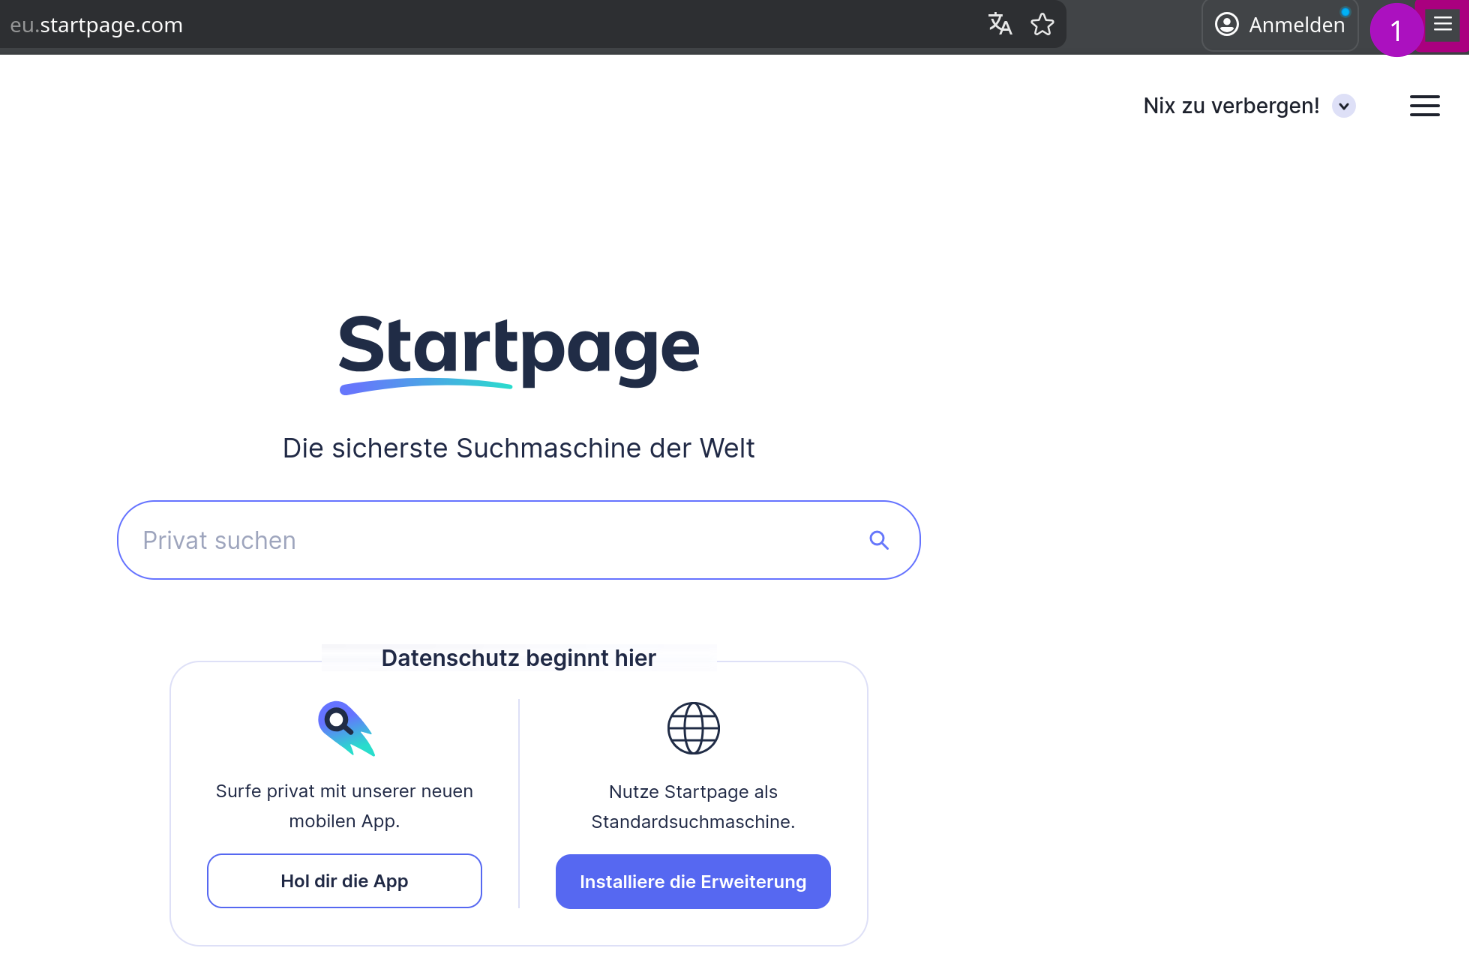1469x961 pixels.
Task: Click Installiere die Erweiterung
Action: (x=693, y=881)
